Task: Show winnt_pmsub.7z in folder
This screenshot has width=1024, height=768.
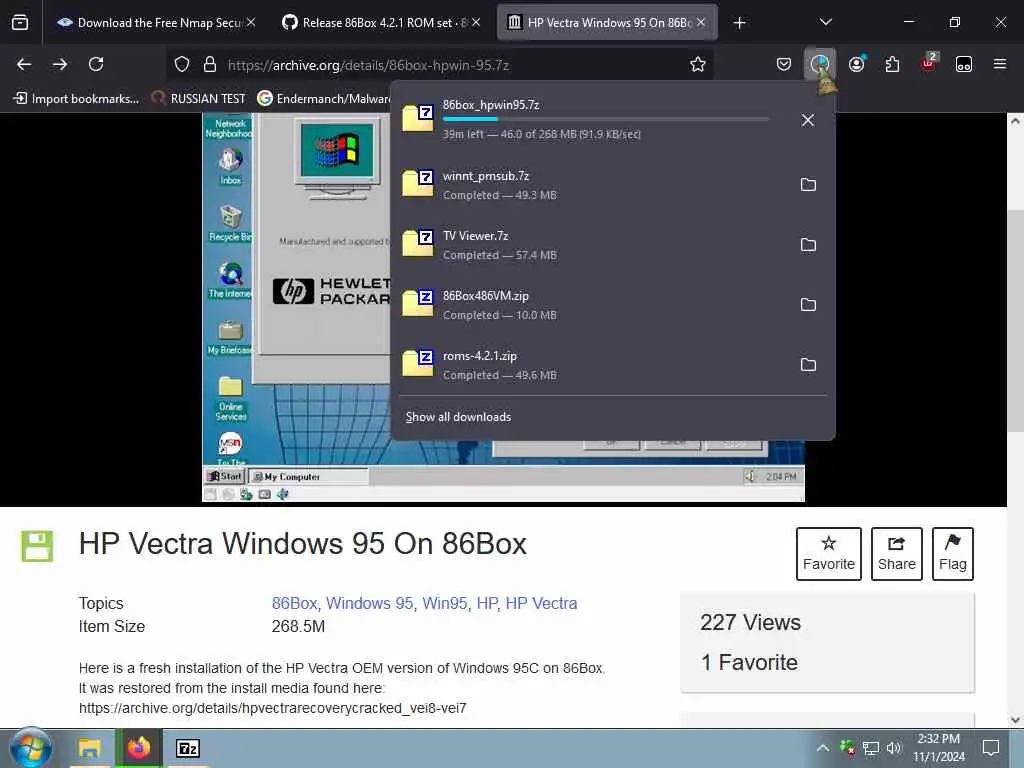Action: pyautogui.click(x=808, y=185)
